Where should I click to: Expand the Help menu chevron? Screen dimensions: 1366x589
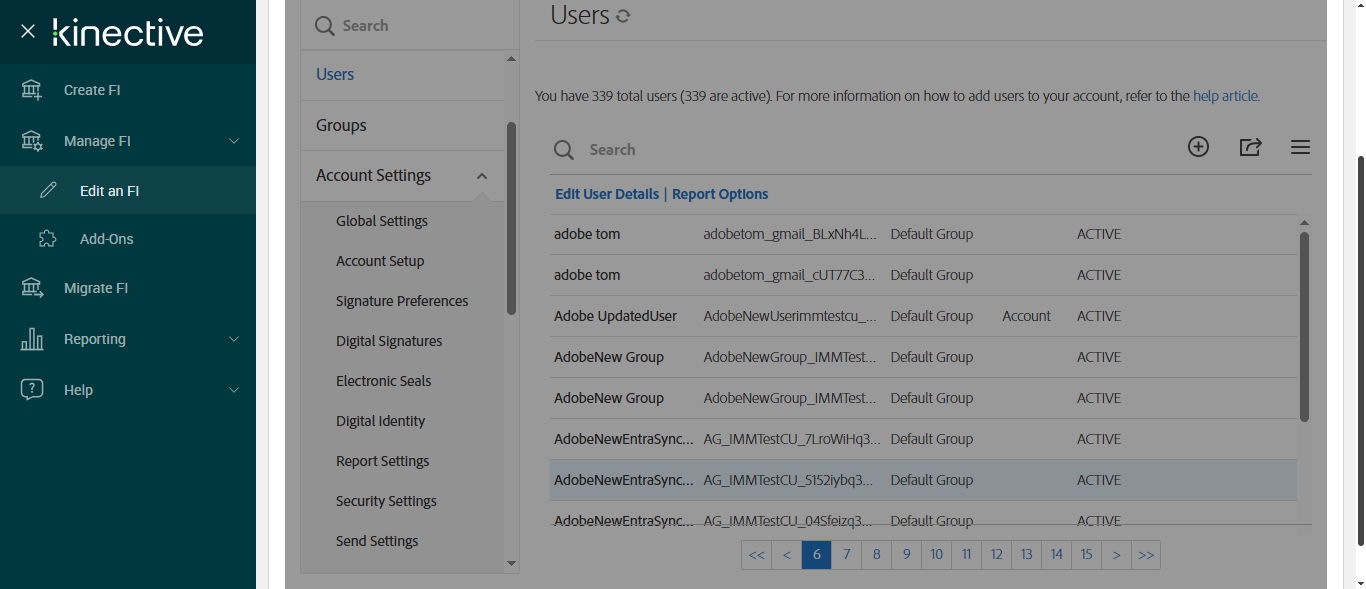pos(234,390)
